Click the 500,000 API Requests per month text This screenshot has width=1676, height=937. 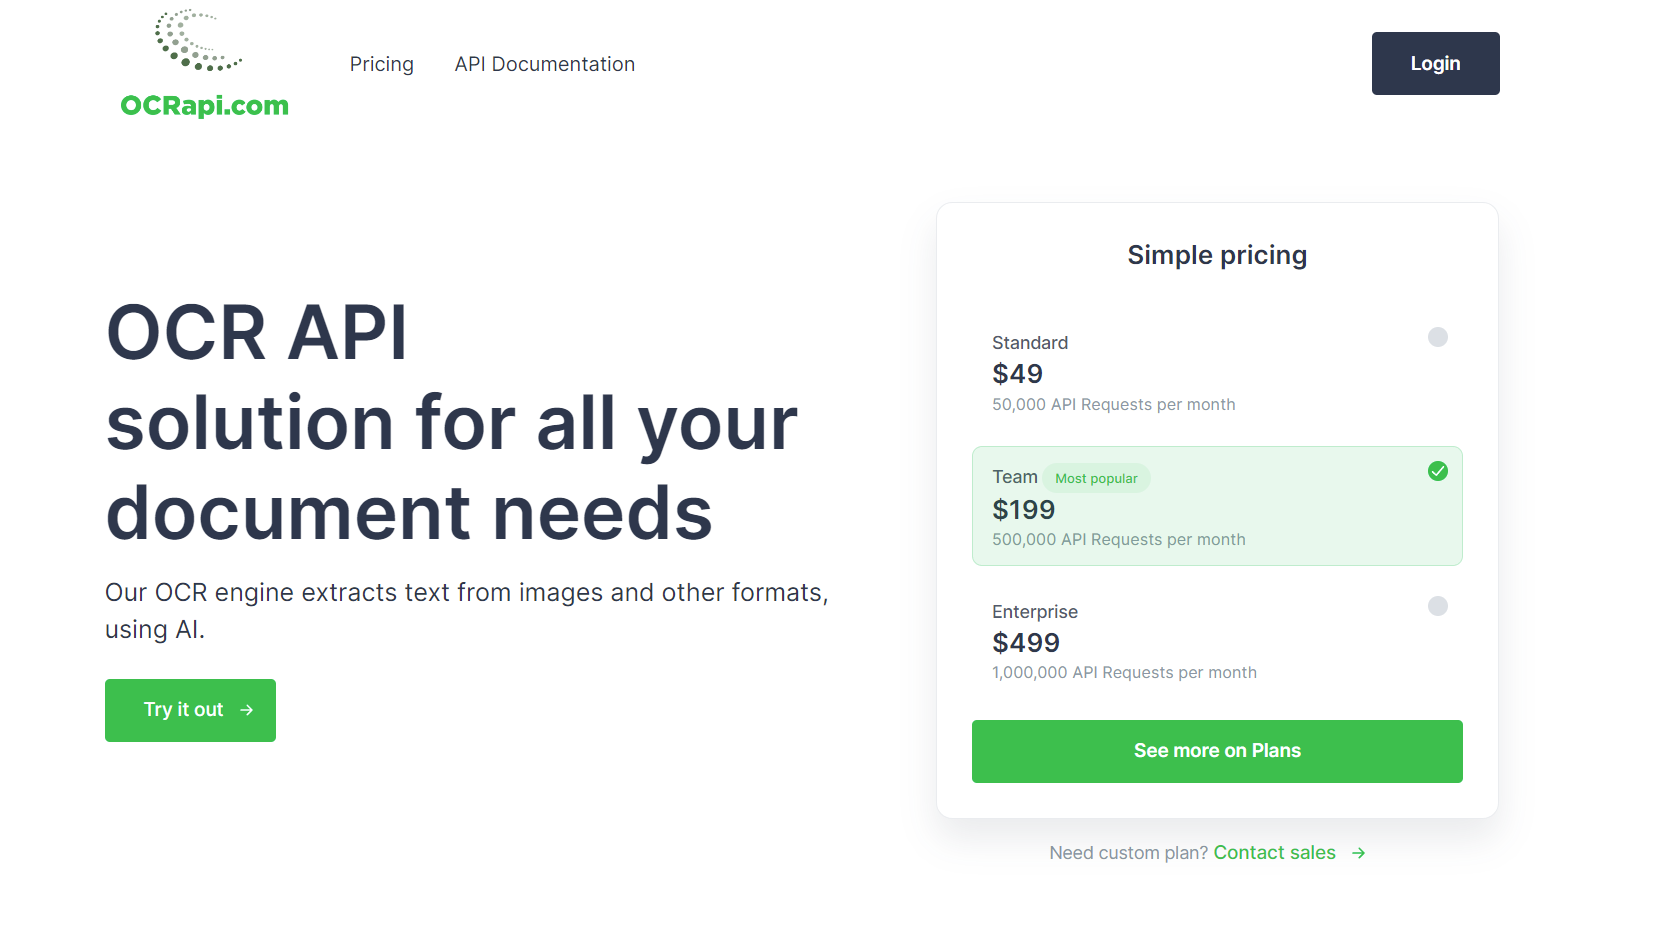coord(1119,540)
